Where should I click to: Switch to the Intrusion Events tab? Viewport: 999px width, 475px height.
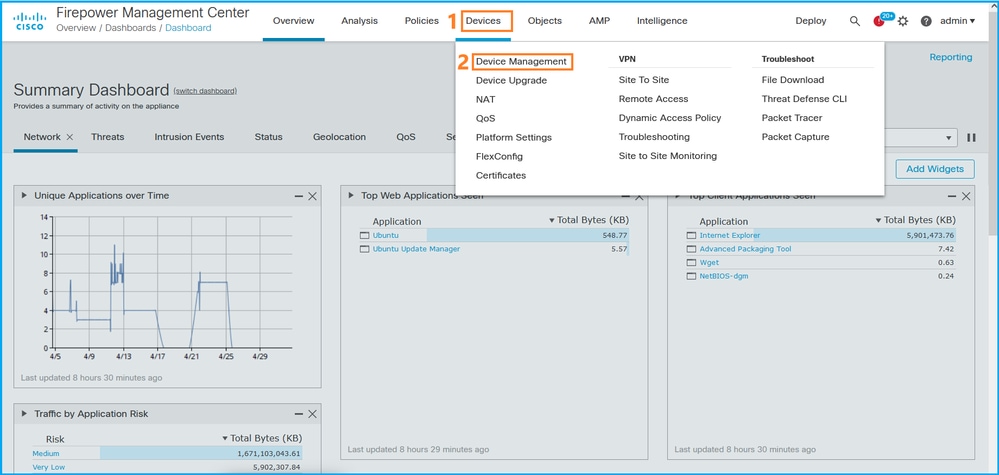click(189, 137)
